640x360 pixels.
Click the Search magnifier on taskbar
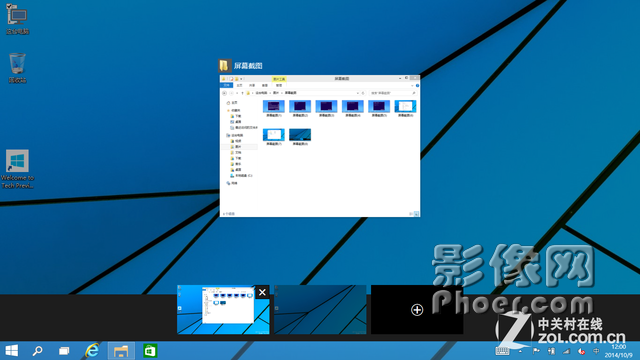[x=38, y=351]
